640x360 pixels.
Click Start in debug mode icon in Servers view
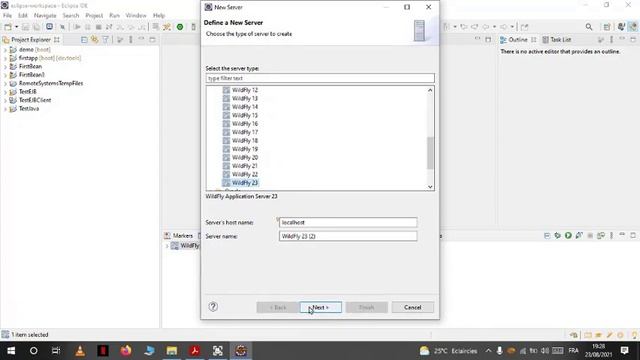pyautogui.click(x=558, y=236)
